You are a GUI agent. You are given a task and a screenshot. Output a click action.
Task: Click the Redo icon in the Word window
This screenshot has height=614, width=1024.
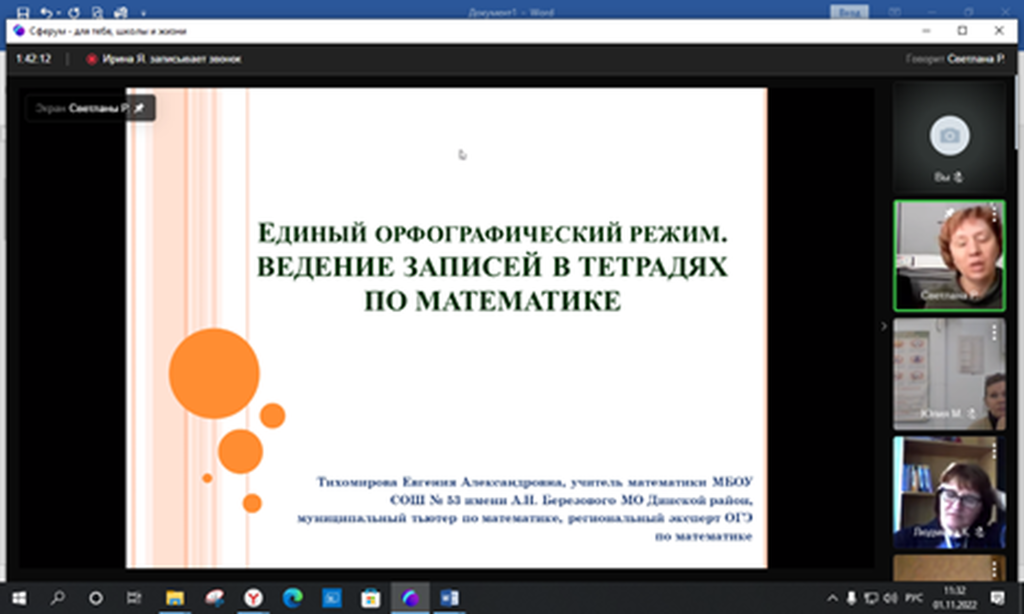pyautogui.click(x=74, y=12)
